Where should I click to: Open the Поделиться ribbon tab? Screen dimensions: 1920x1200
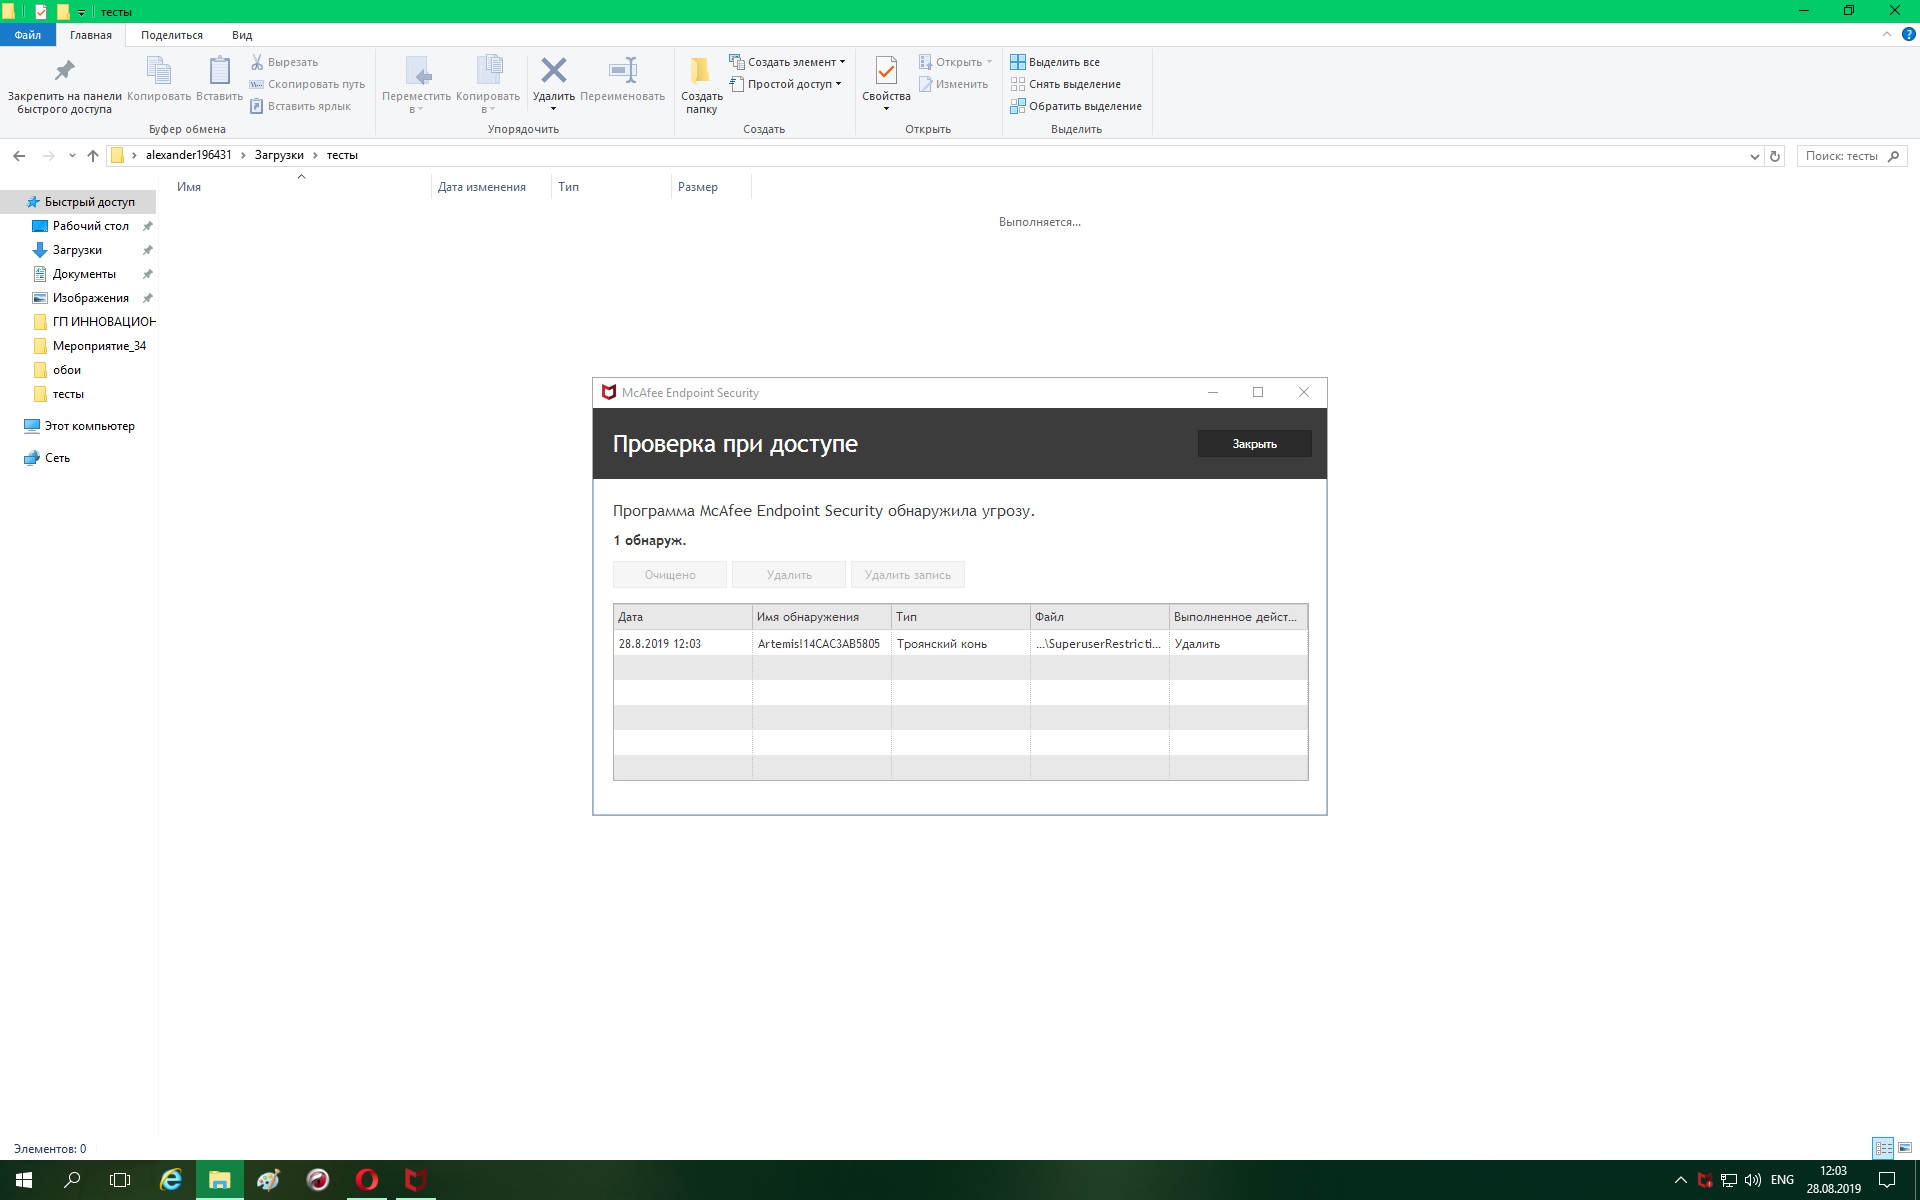(x=171, y=35)
